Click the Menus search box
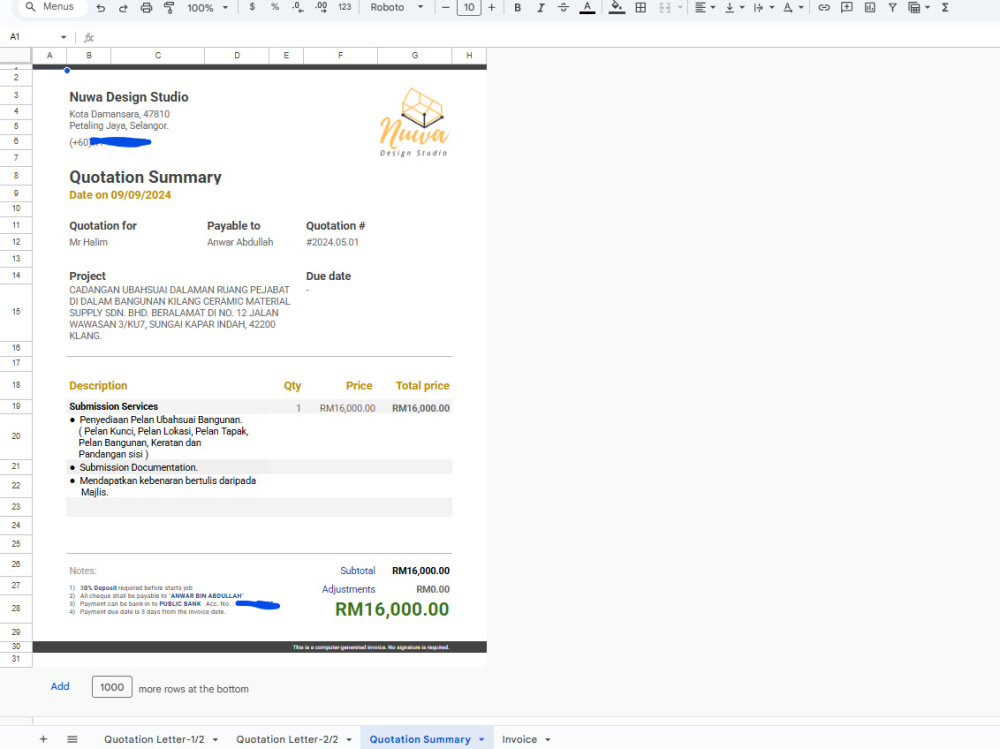 [50, 7]
